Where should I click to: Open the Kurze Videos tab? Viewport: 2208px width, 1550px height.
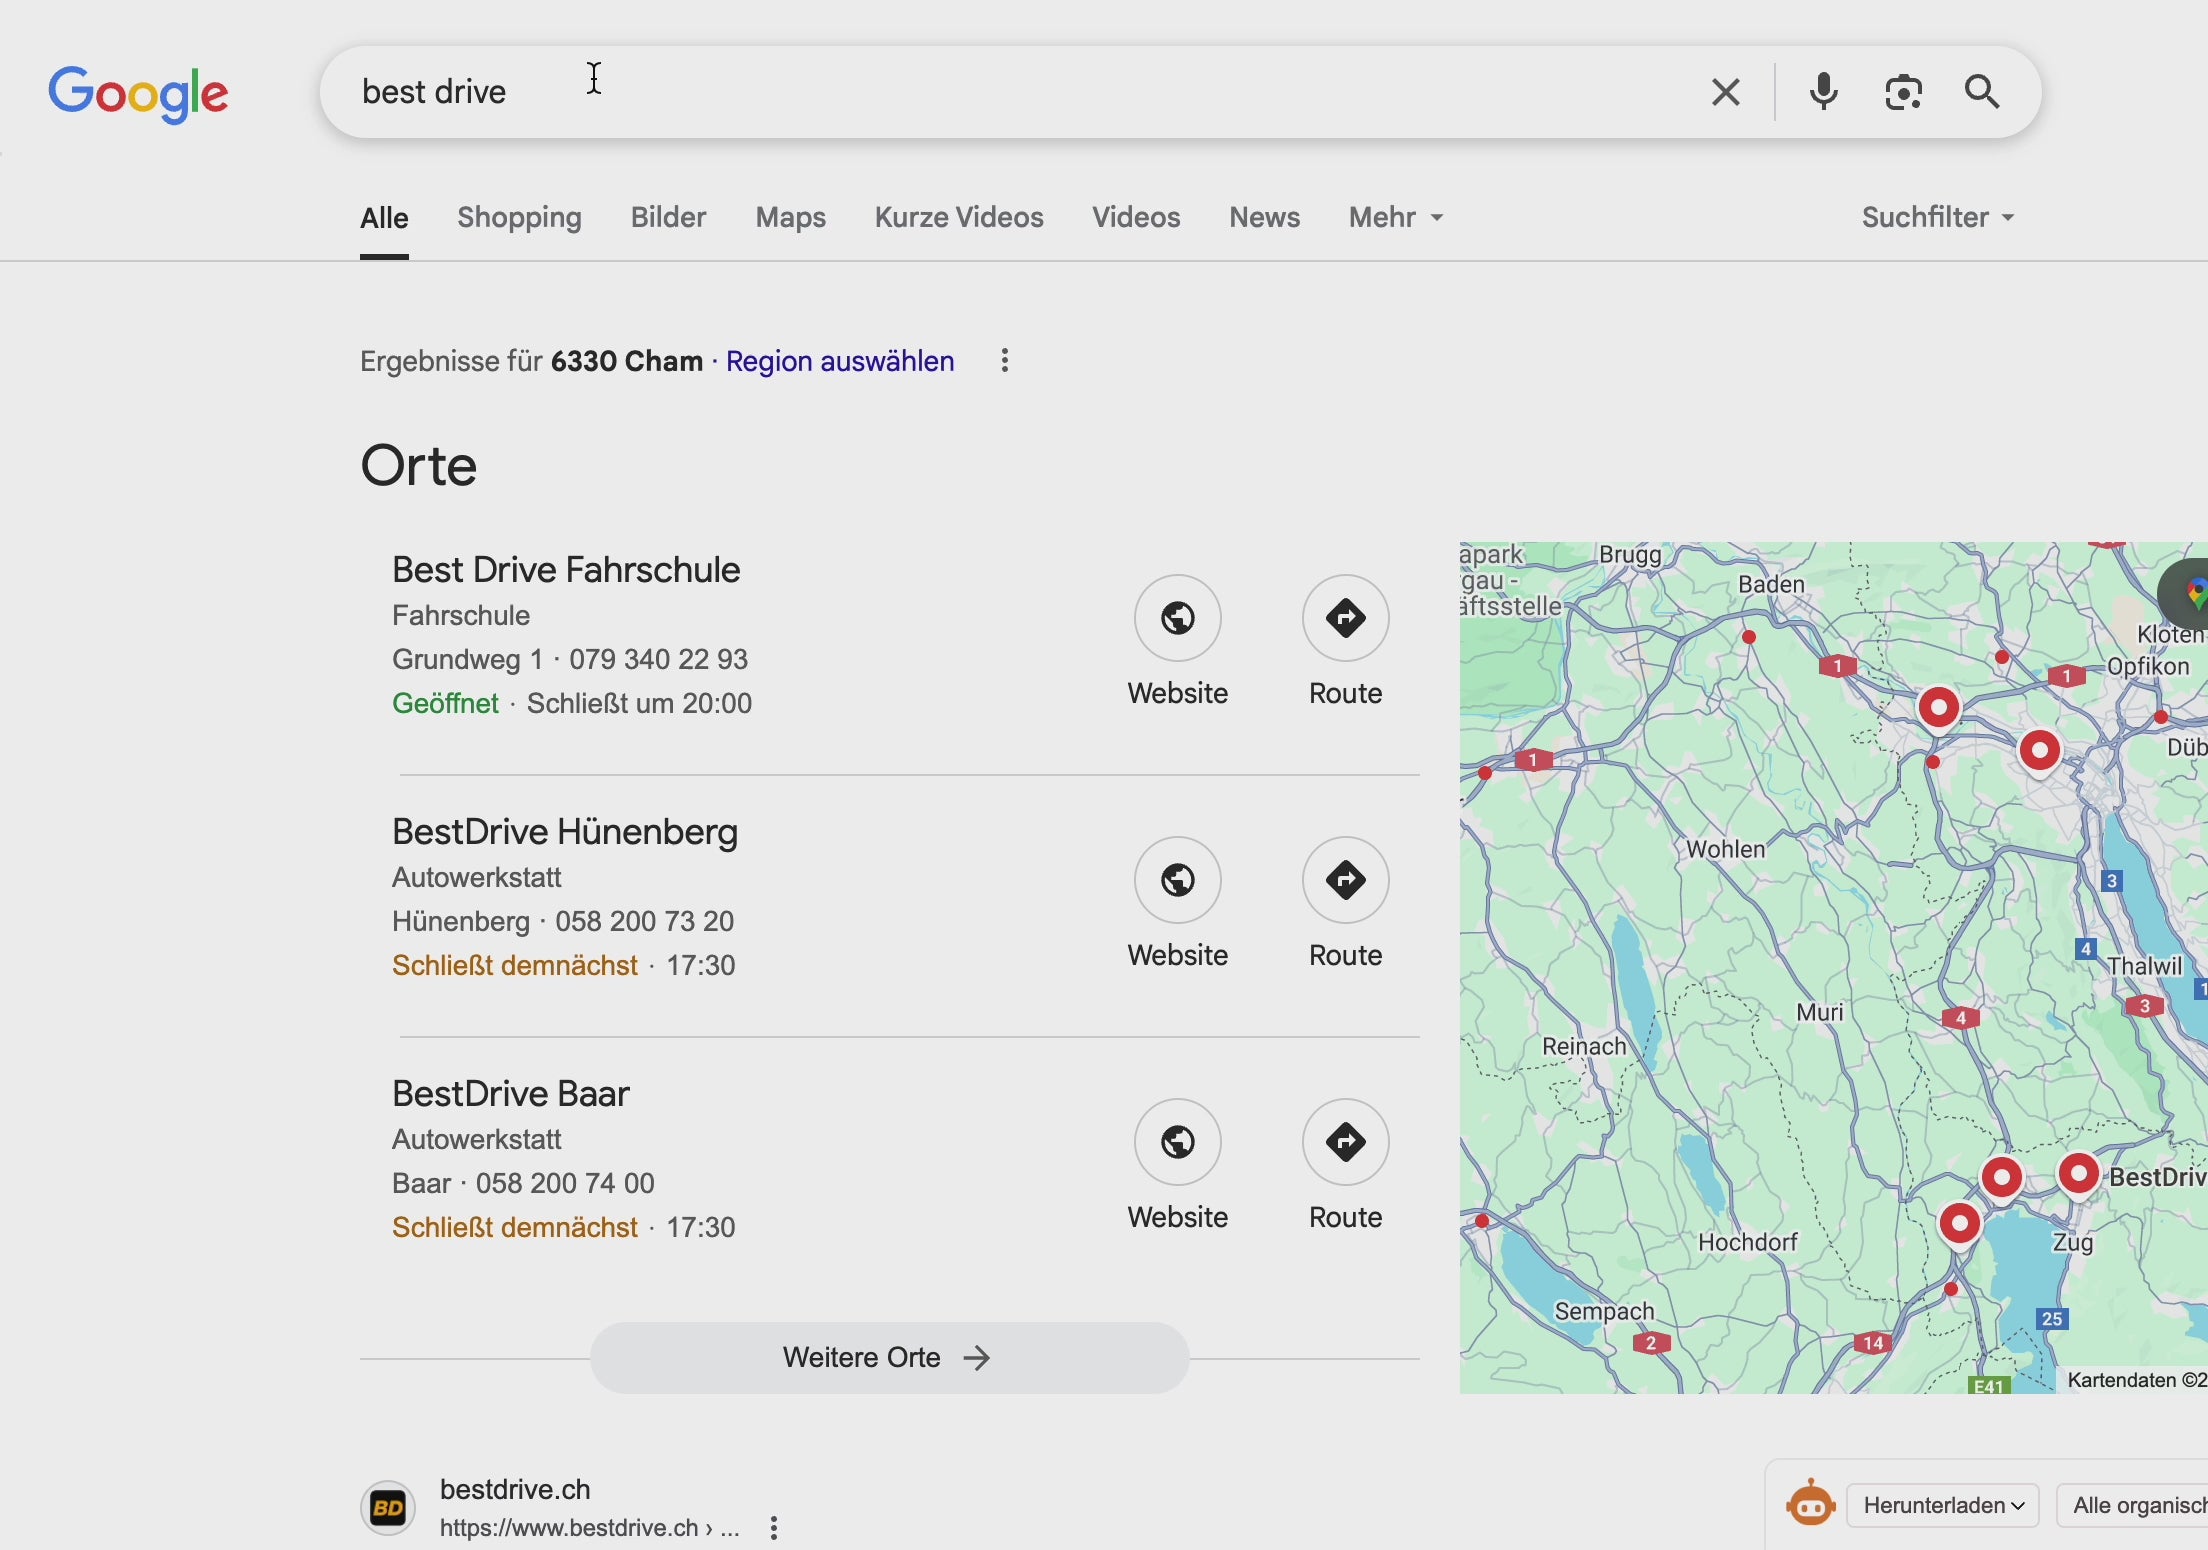[x=959, y=218]
